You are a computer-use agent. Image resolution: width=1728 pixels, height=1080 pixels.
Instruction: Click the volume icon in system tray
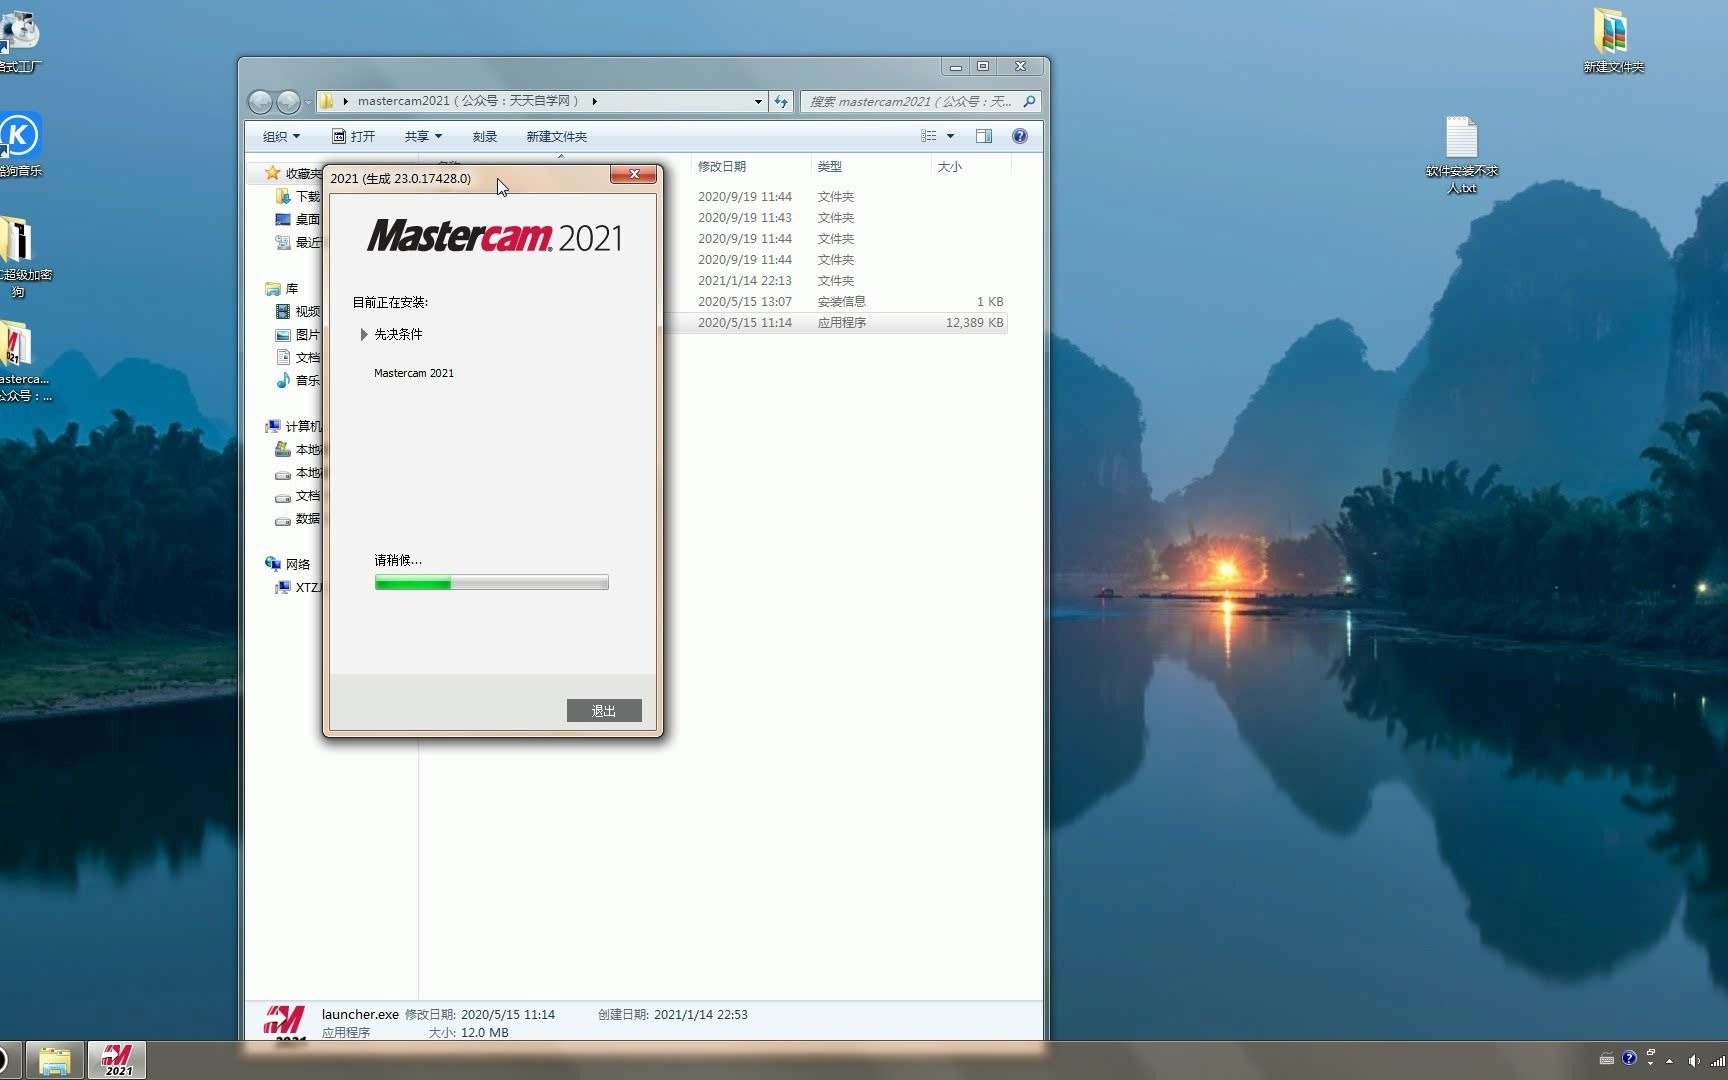pyautogui.click(x=1693, y=1060)
